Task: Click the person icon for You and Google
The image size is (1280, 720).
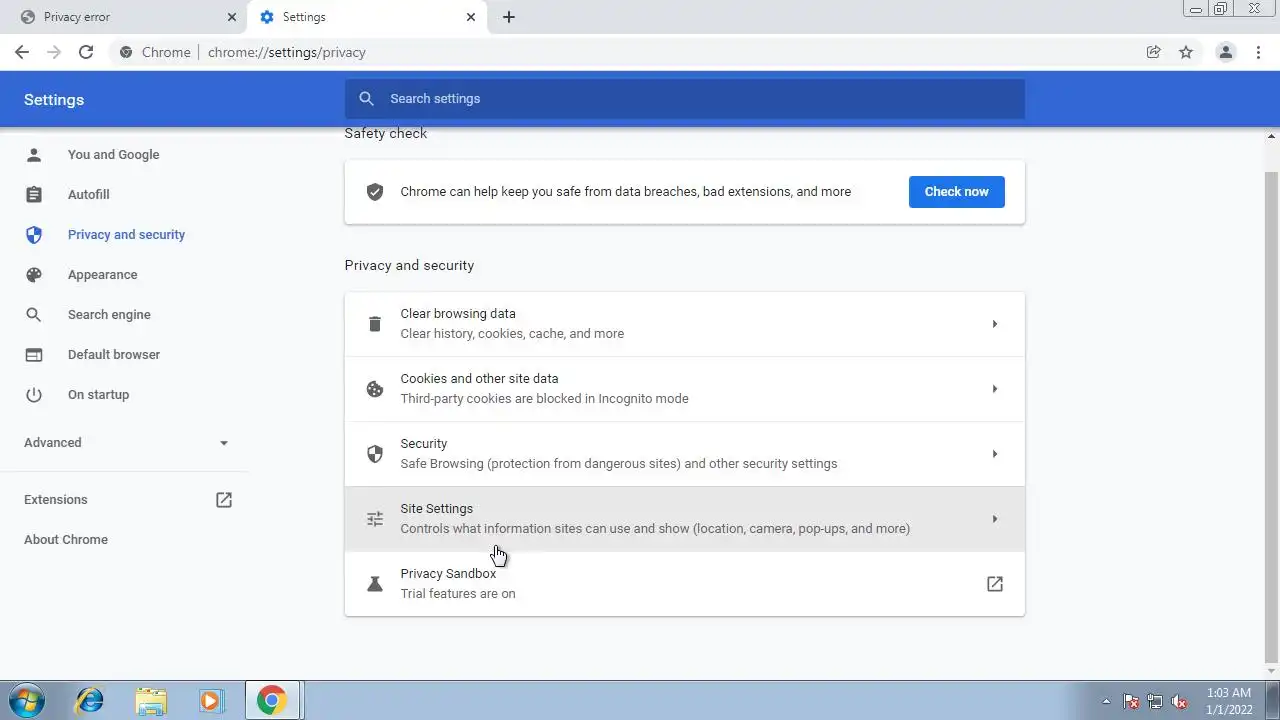Action: click(x=34, y=154)
